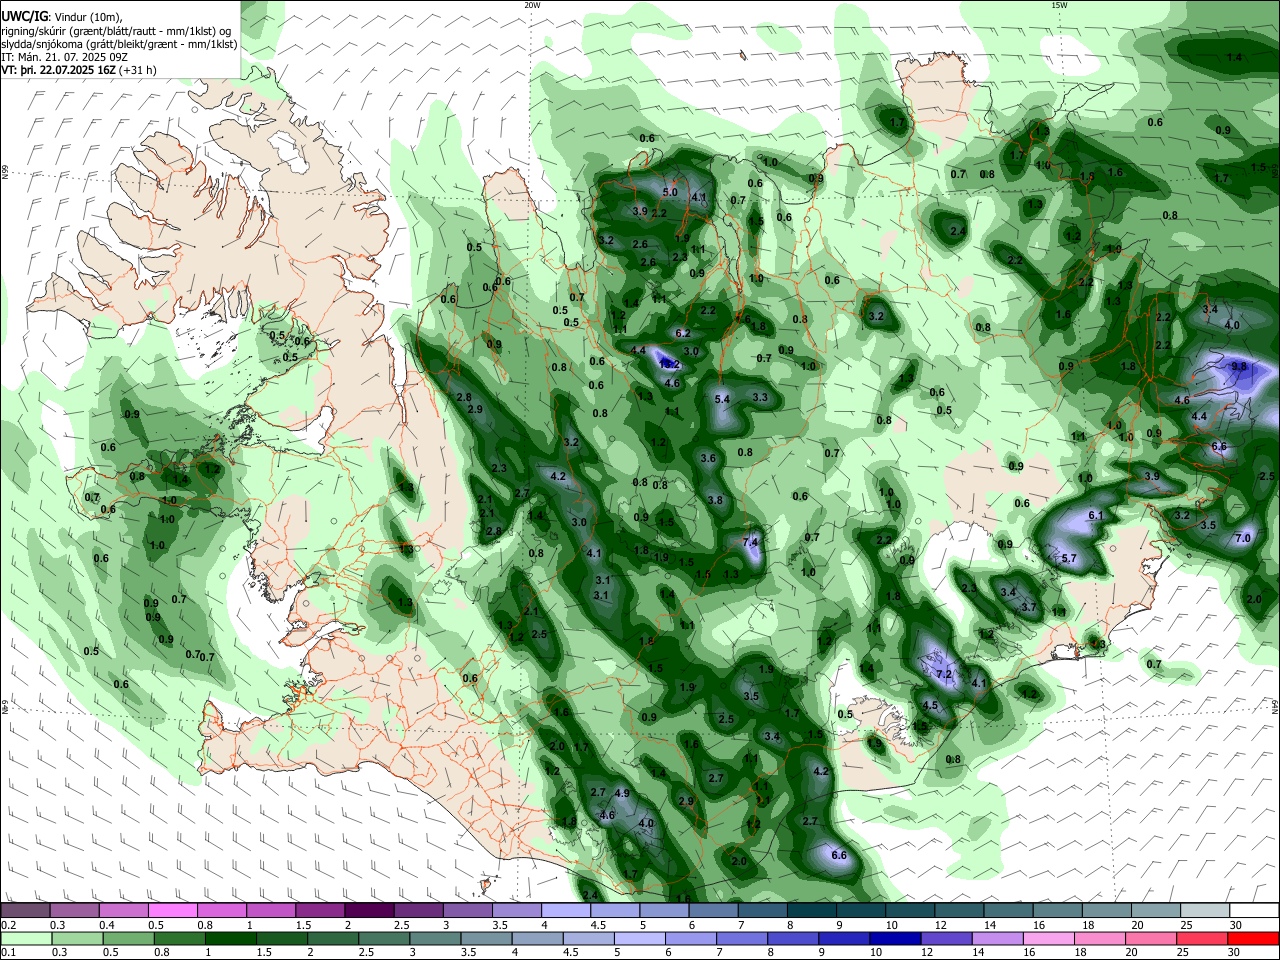Click the 15W longitude label
Image resolution: width=1280 pixels, height=960 pixels.
(1059, 4)
